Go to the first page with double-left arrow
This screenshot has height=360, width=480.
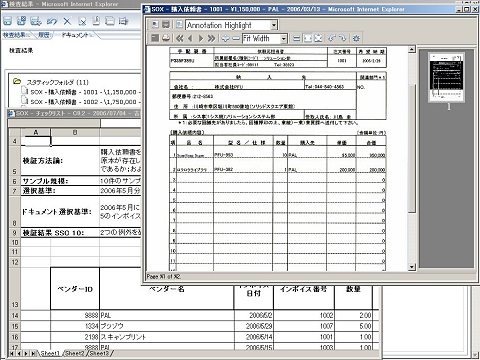click(x=180, y=38)
